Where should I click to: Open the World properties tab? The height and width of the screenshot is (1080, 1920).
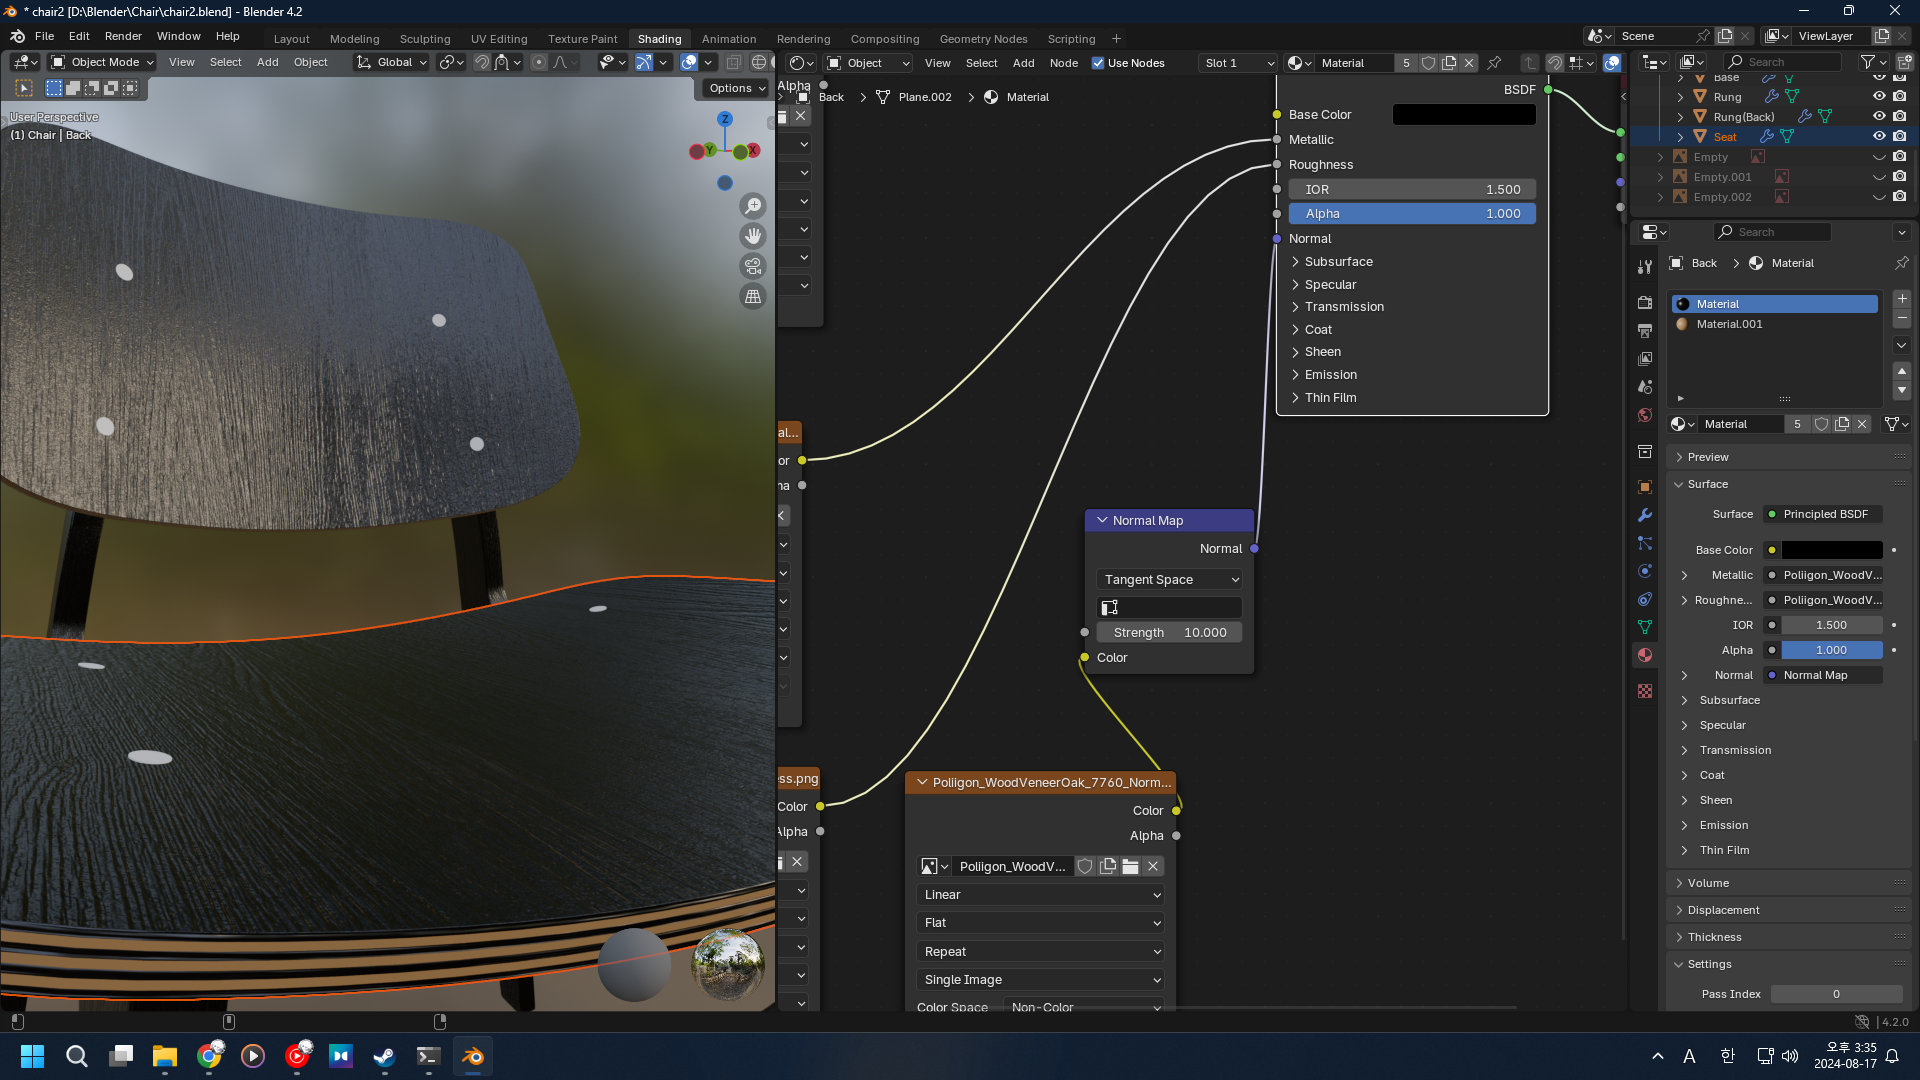point(1645,414)
